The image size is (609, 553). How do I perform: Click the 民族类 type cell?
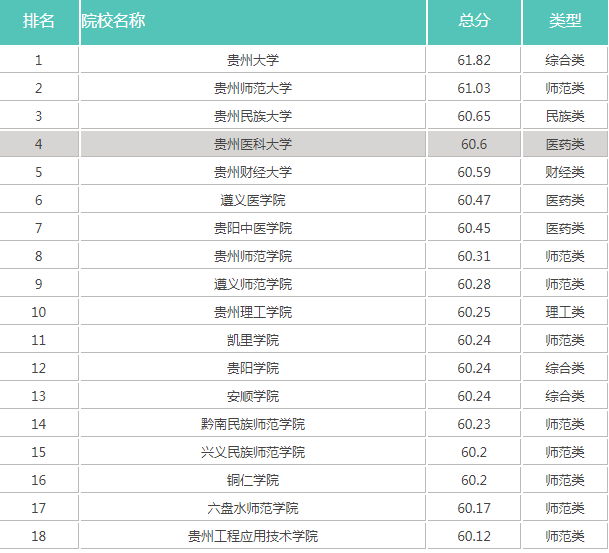point(565,116)
